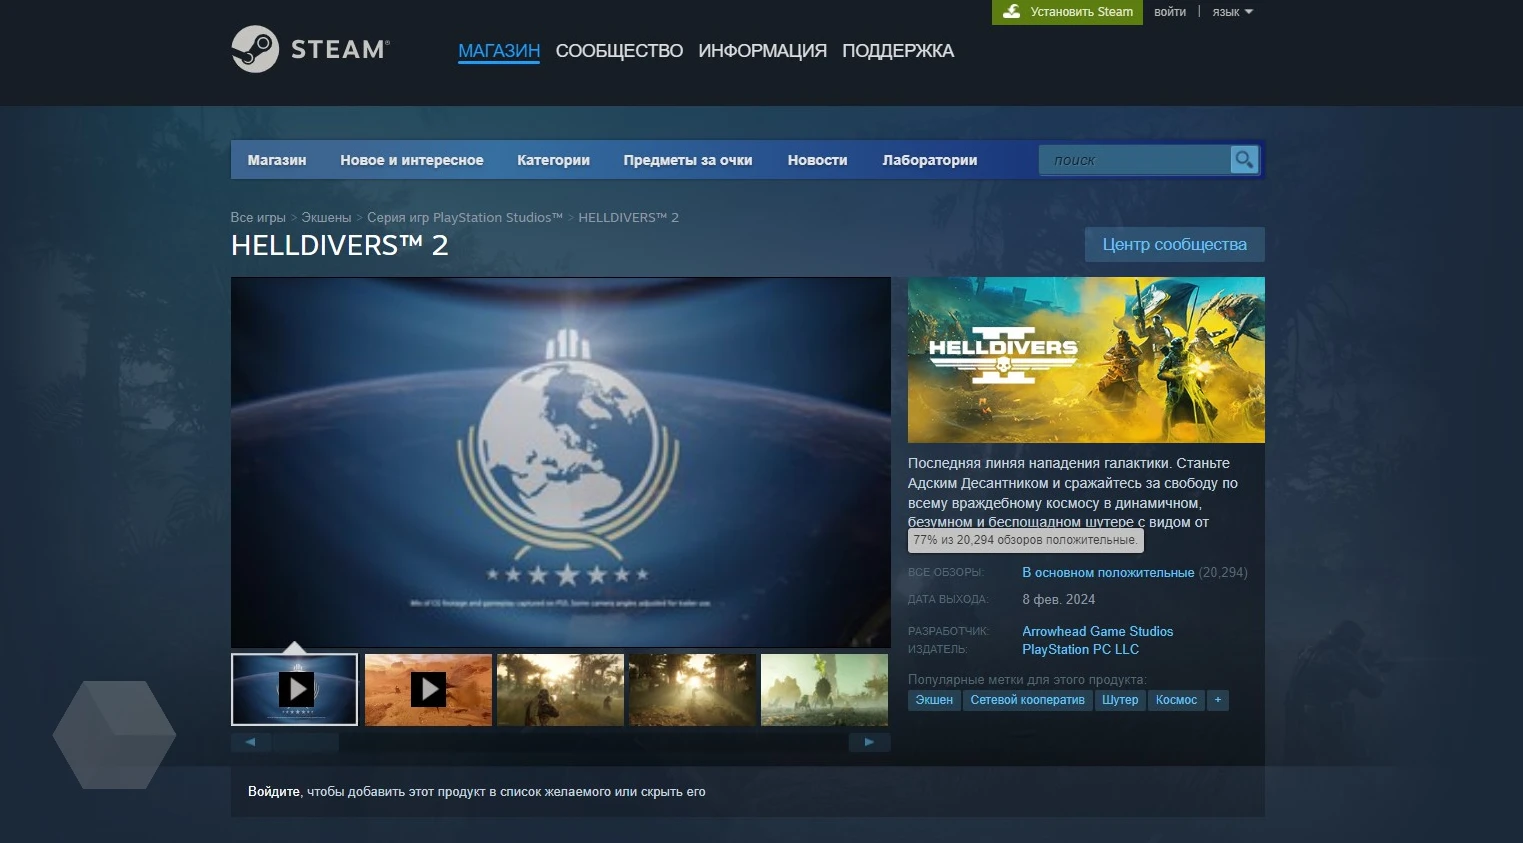Open the Магазин store nav menu
This screenshot has width=1523, height=843.
click(277, 160)
